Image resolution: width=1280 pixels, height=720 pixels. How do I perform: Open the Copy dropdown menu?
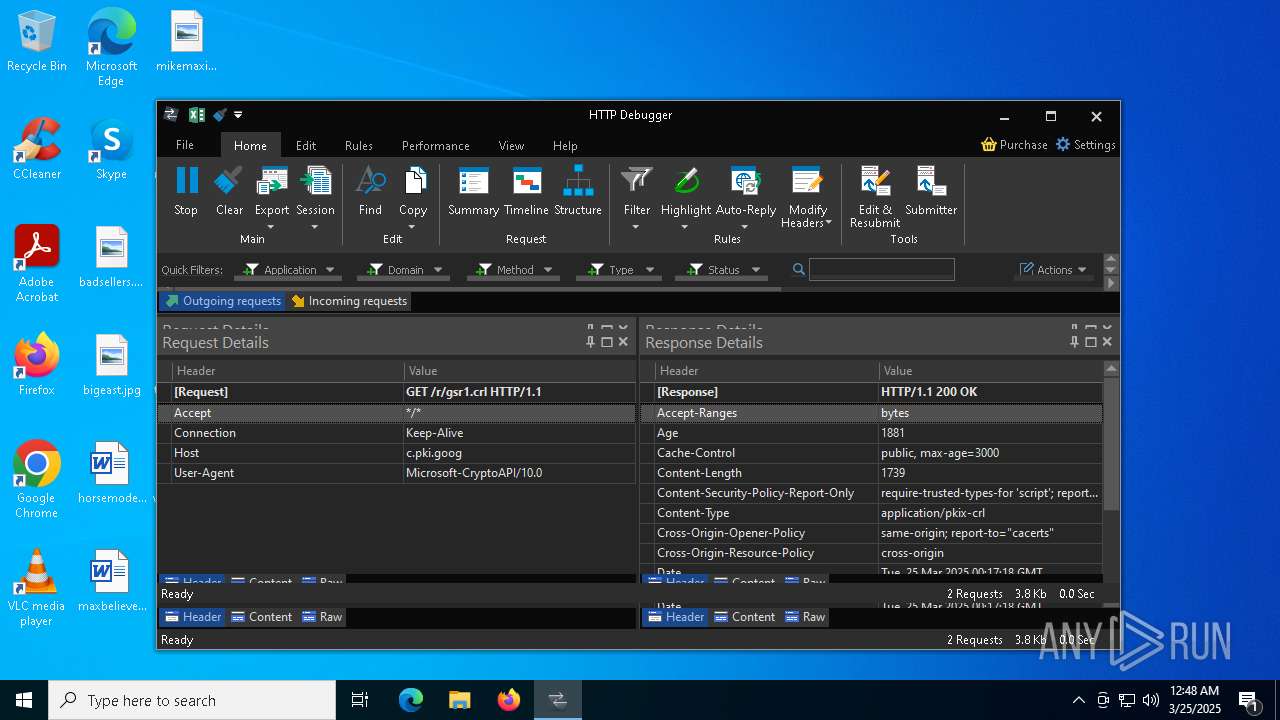[412, 227]
